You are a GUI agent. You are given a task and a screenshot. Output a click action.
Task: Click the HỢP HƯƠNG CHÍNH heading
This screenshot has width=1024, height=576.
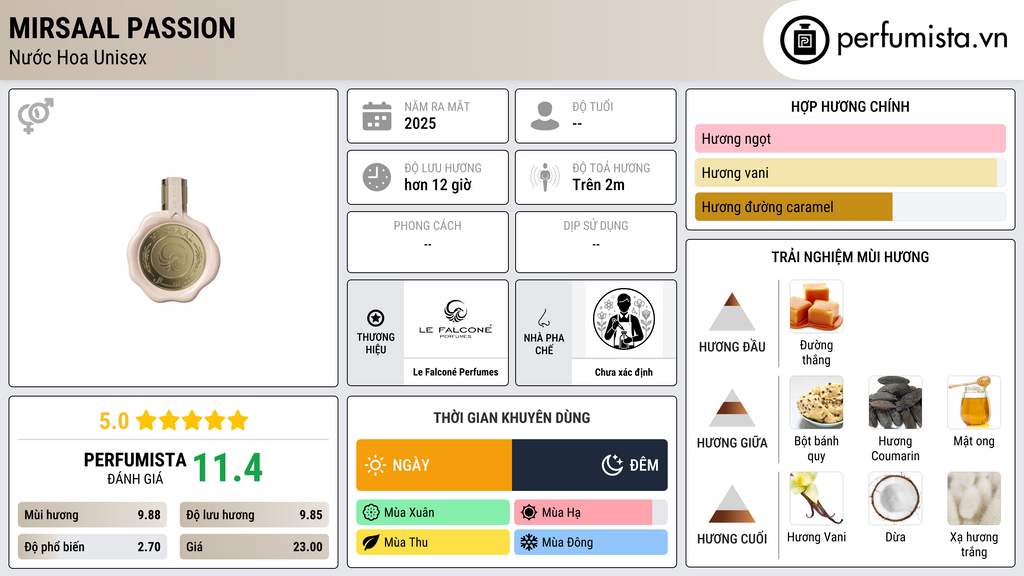click(850, 106)
